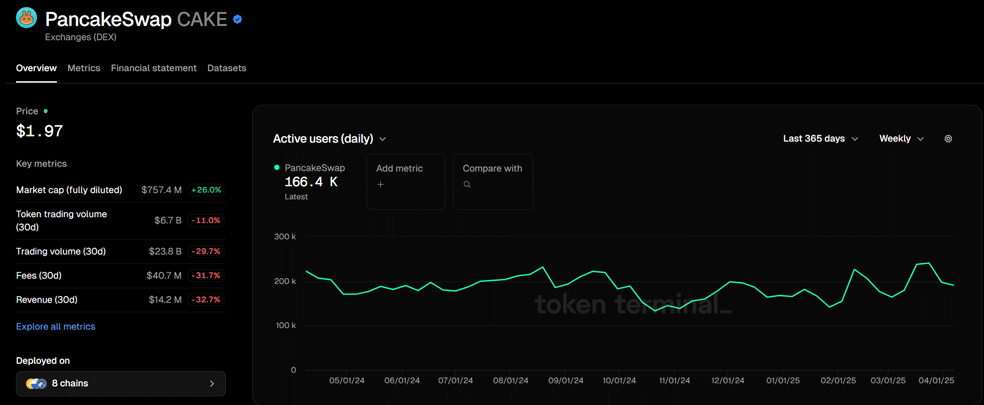984x405 pixels.
Task: Click the 166.4 K latest users value
Action: pos(311,183)
